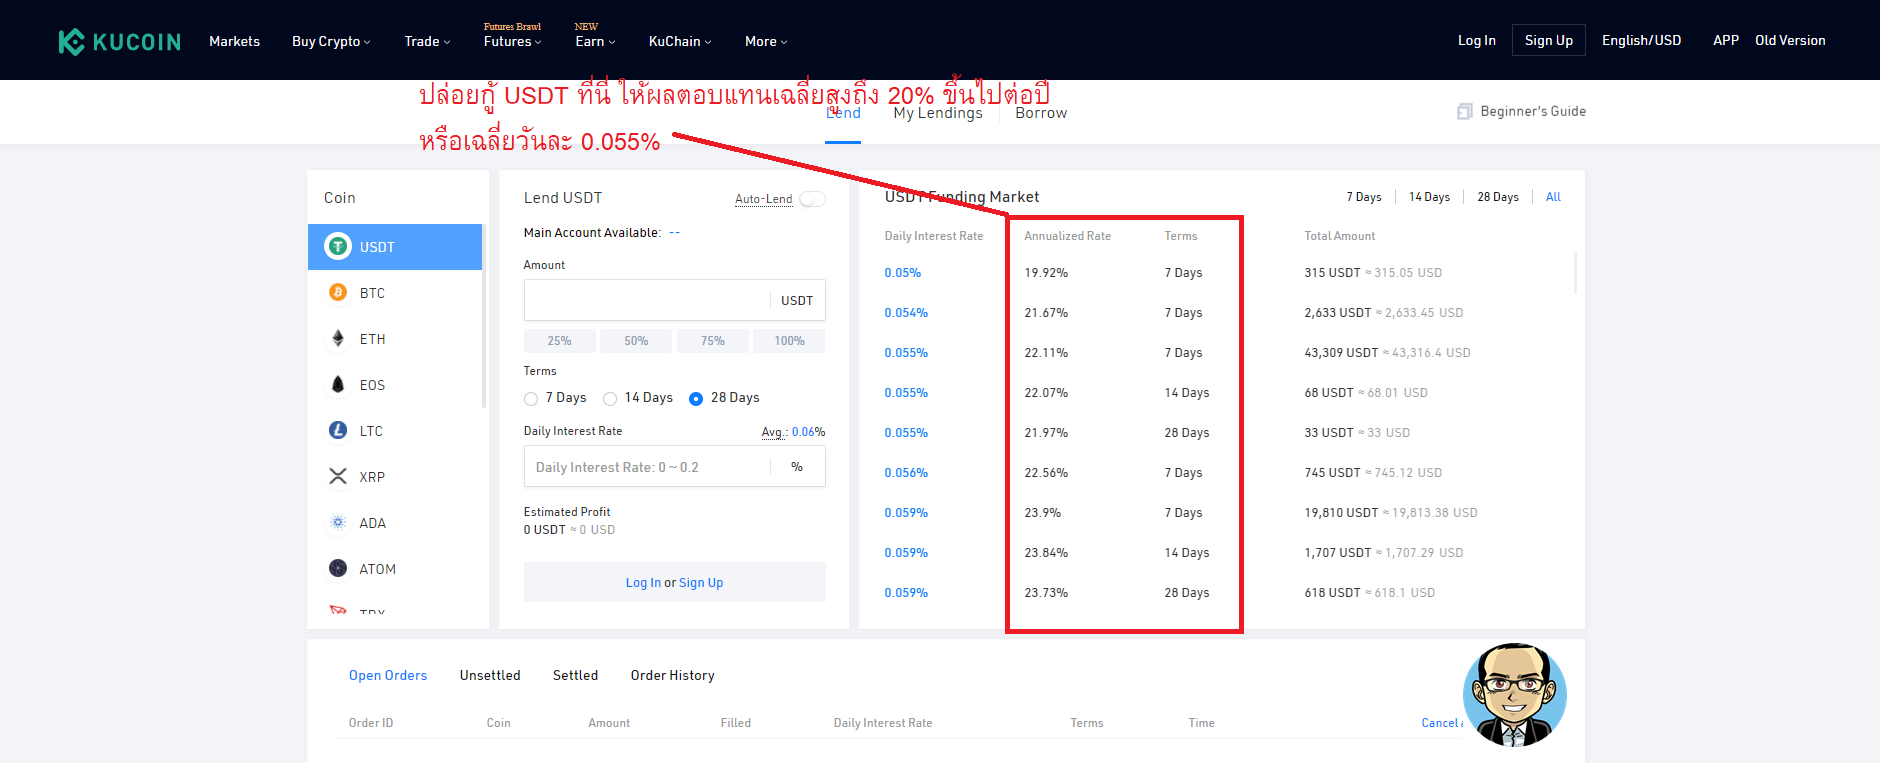Expand Trade dropdown menu
This screenshot has height=763, width=1880.
point(427,41)
